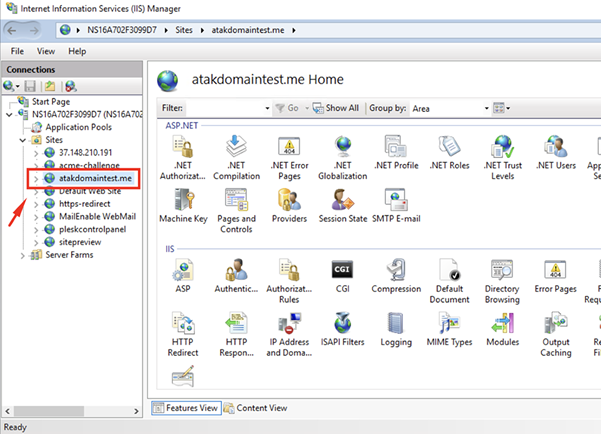The height and width of the screenshot is (434, 601).
Task: Click the Connections horizontal scrollbar right arrow
Action: pos(136,411)
